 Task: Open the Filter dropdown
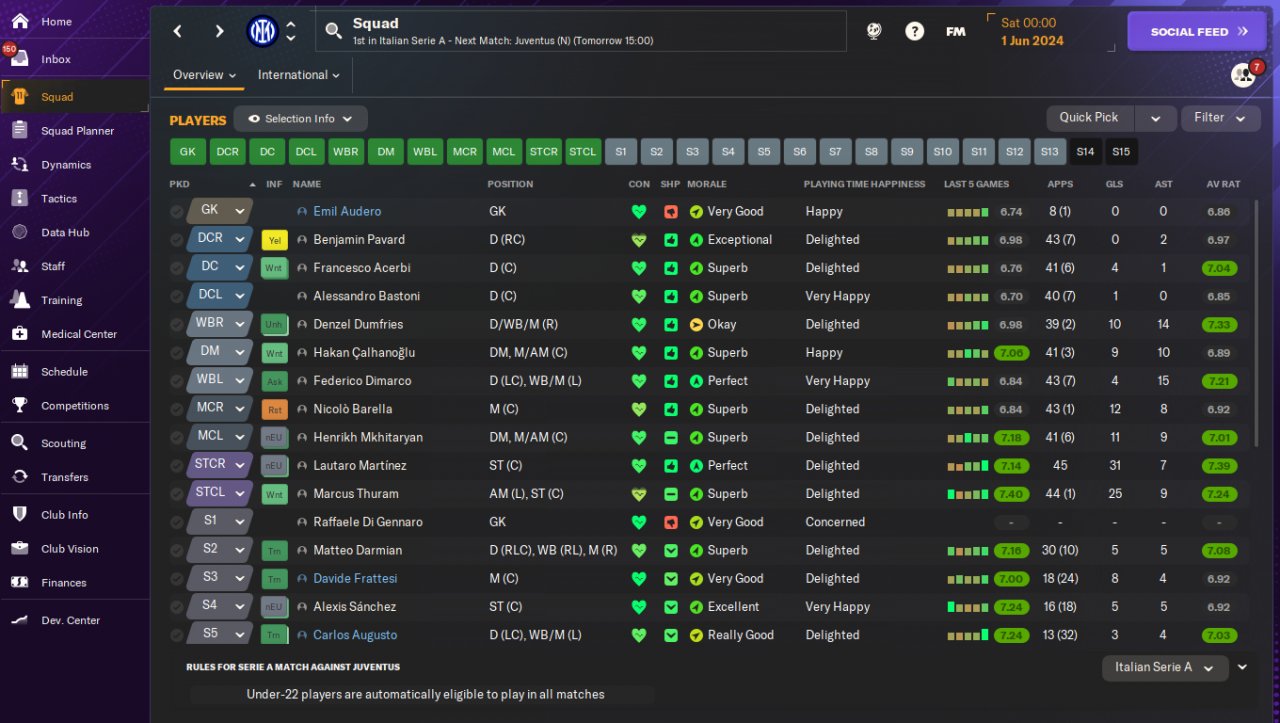pos(1220,118)
